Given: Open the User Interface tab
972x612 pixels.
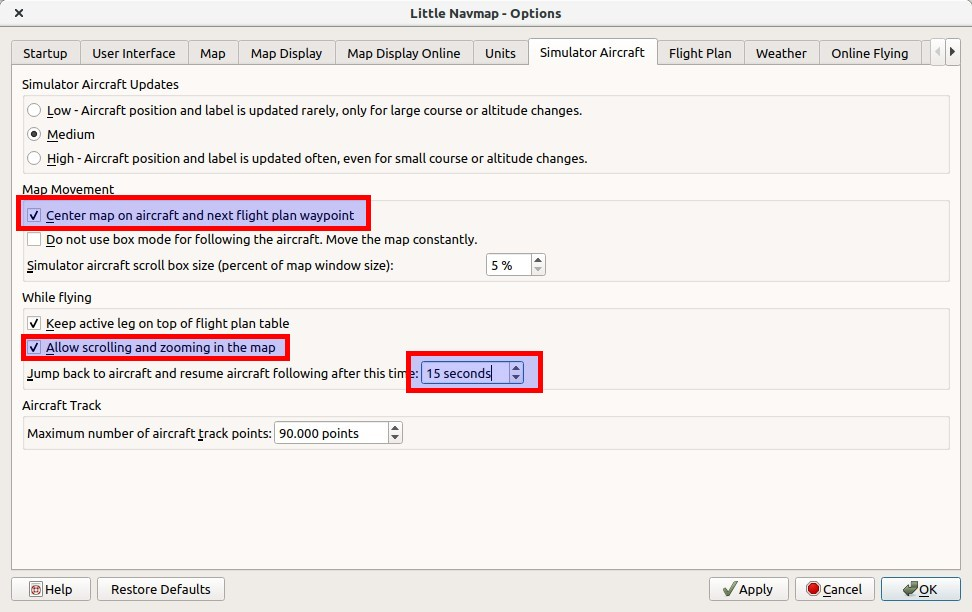Looking at the screenshot, I should click(133, 53).
